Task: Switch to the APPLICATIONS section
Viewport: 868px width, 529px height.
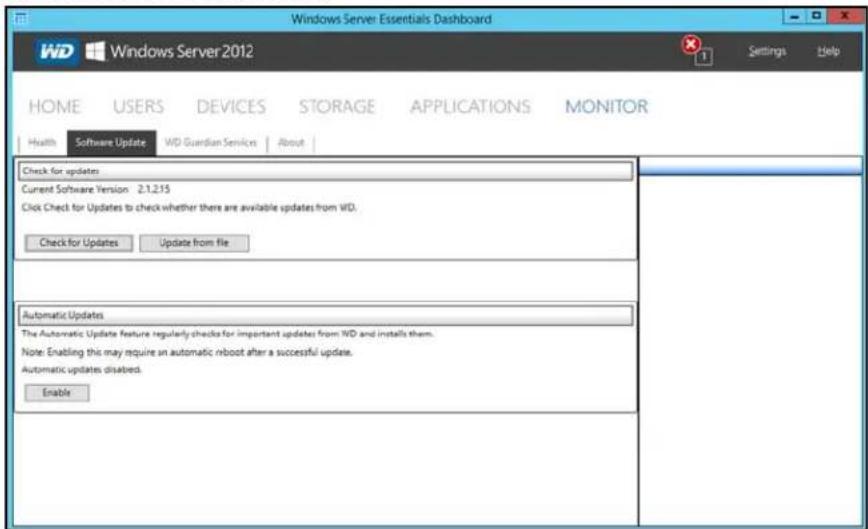Action: [x=471, y=106]
